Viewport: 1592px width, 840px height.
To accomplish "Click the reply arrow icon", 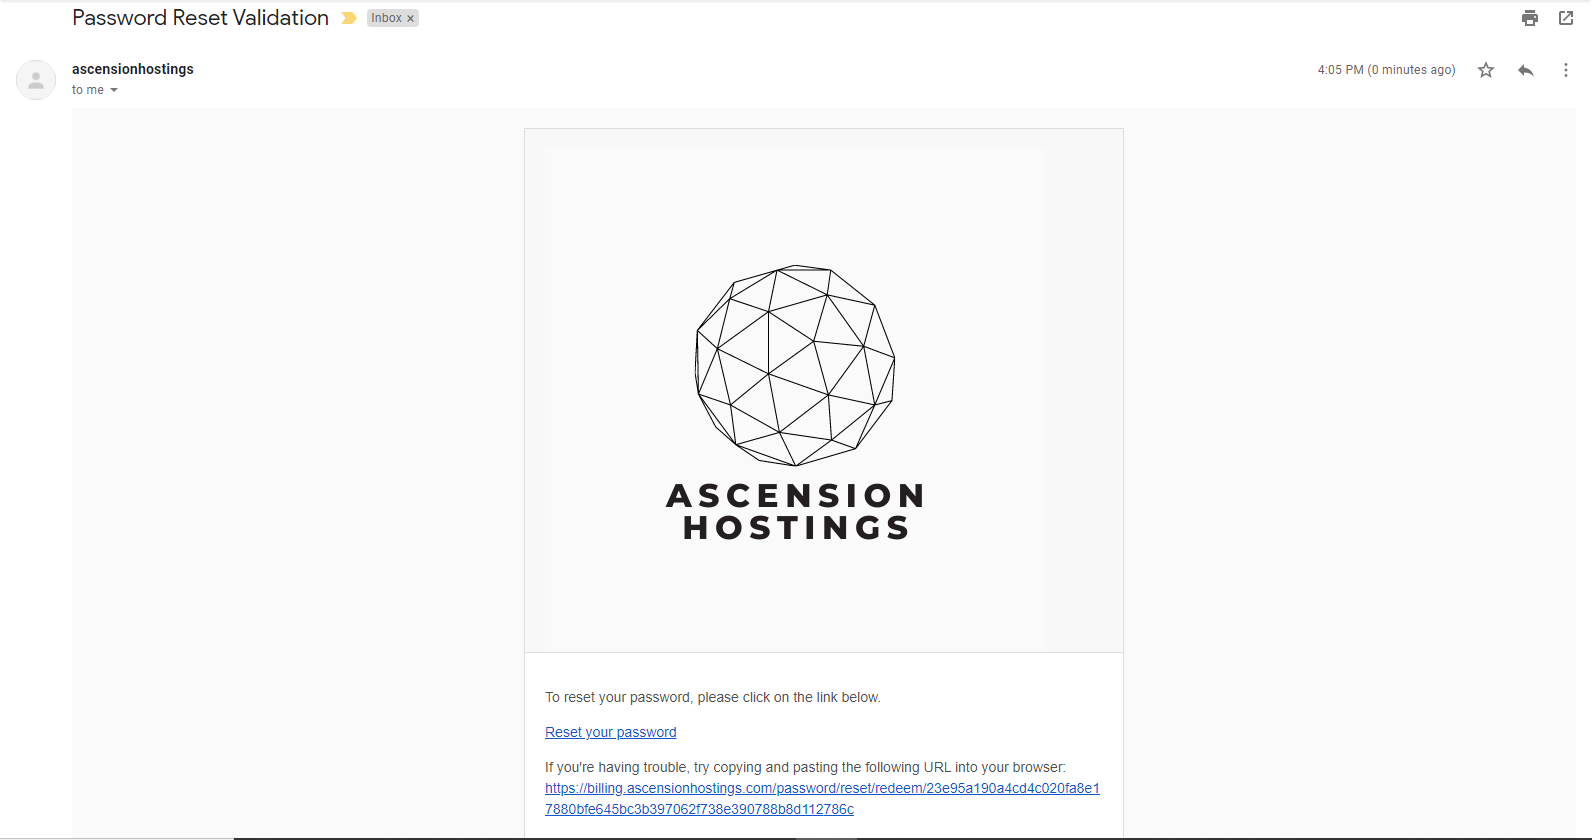I will (1525, 70).
